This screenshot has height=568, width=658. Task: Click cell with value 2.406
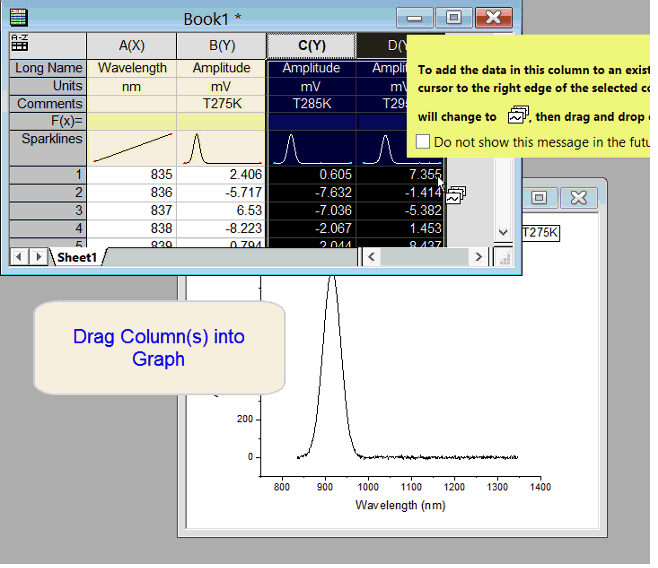[222, 175]
